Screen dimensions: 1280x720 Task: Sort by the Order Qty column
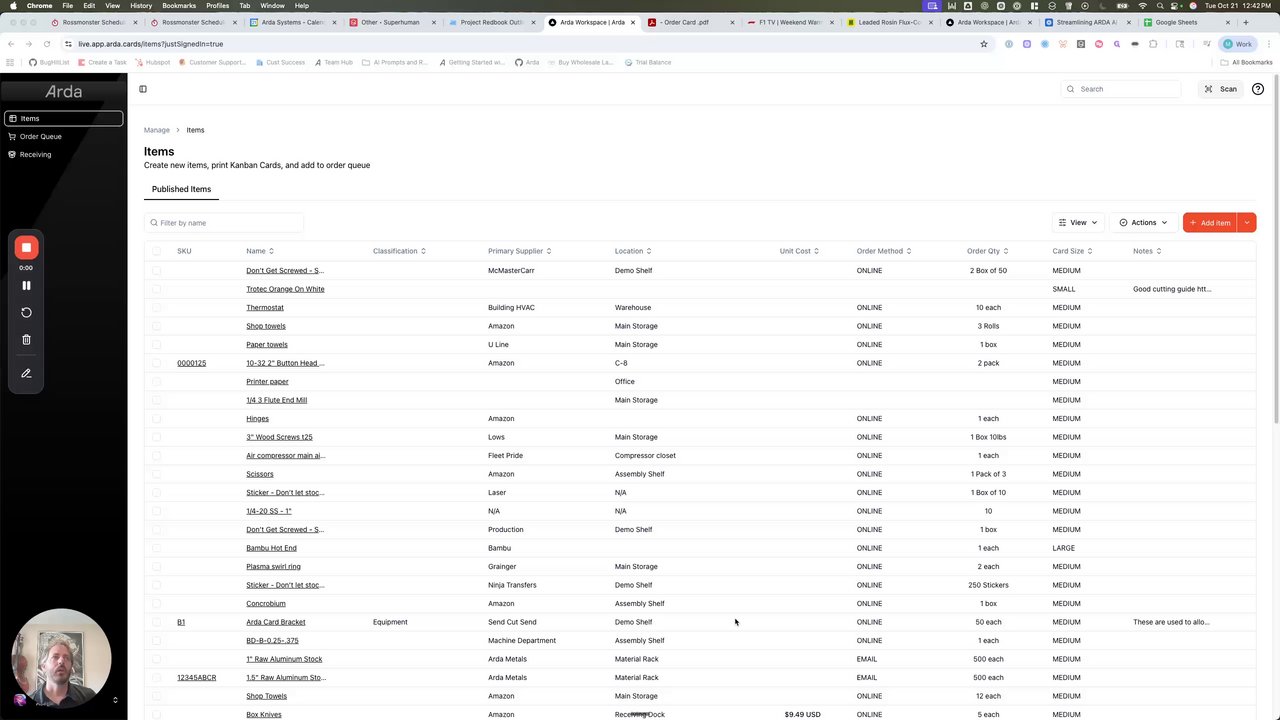click(988, 251)
